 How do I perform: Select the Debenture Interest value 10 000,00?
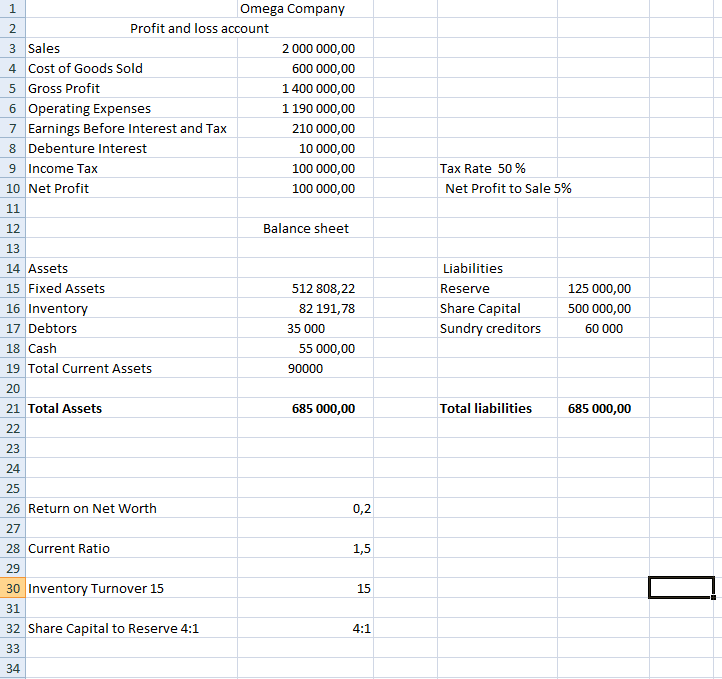point(325,148)
